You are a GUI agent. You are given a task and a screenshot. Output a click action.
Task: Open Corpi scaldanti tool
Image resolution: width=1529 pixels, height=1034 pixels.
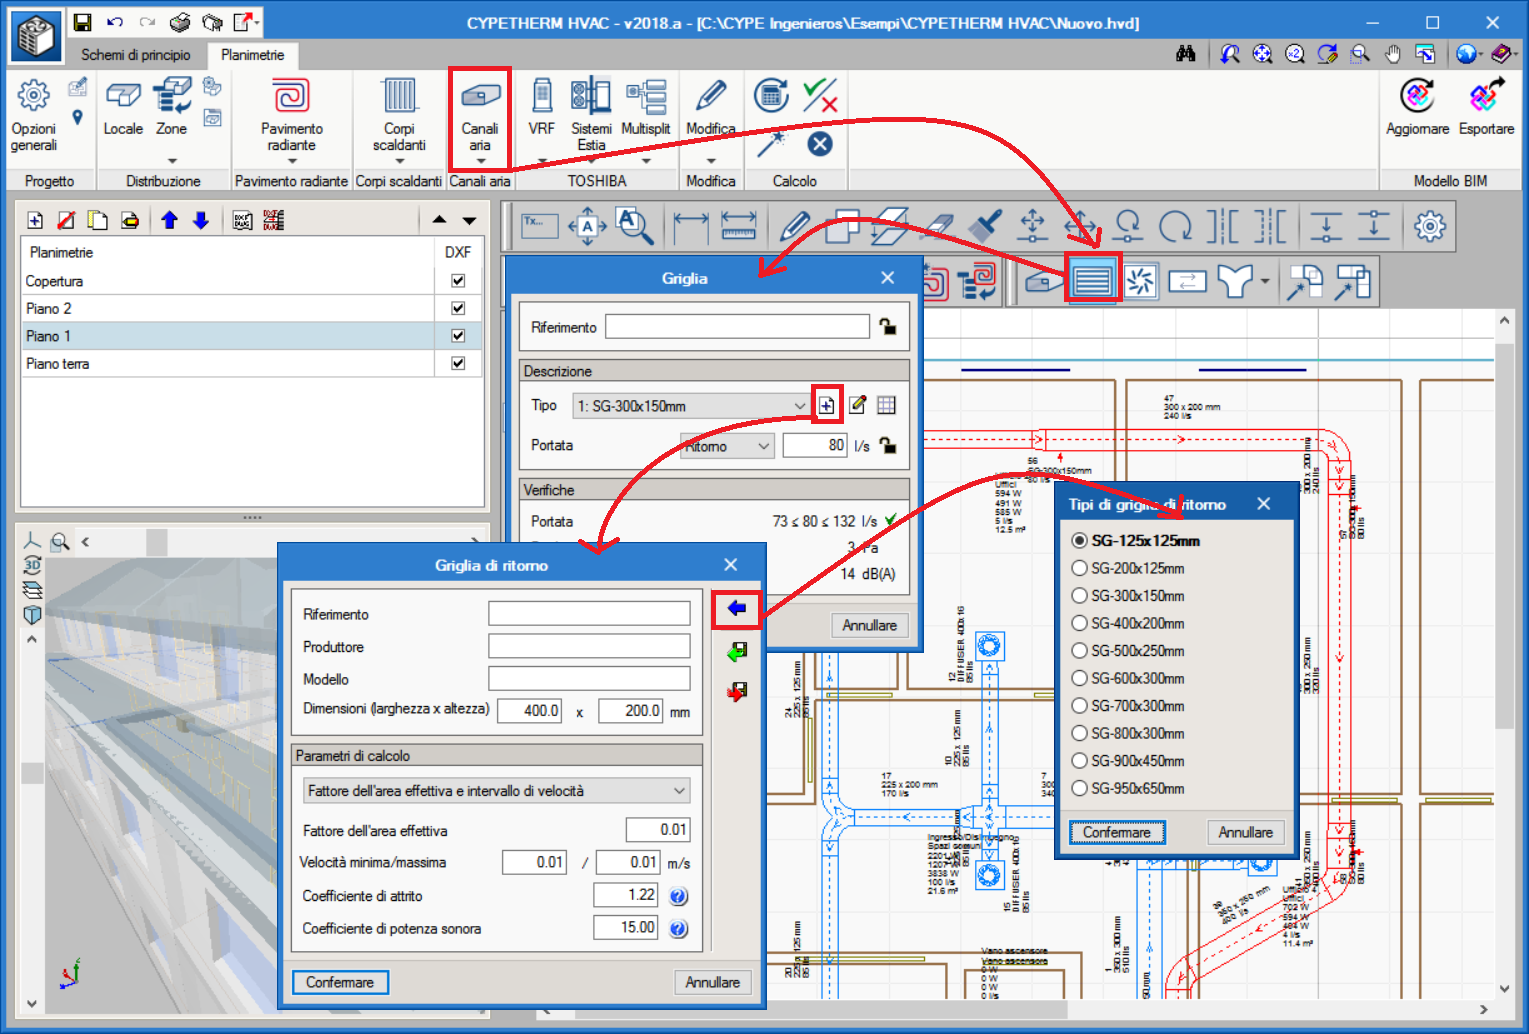click(399, 116)
